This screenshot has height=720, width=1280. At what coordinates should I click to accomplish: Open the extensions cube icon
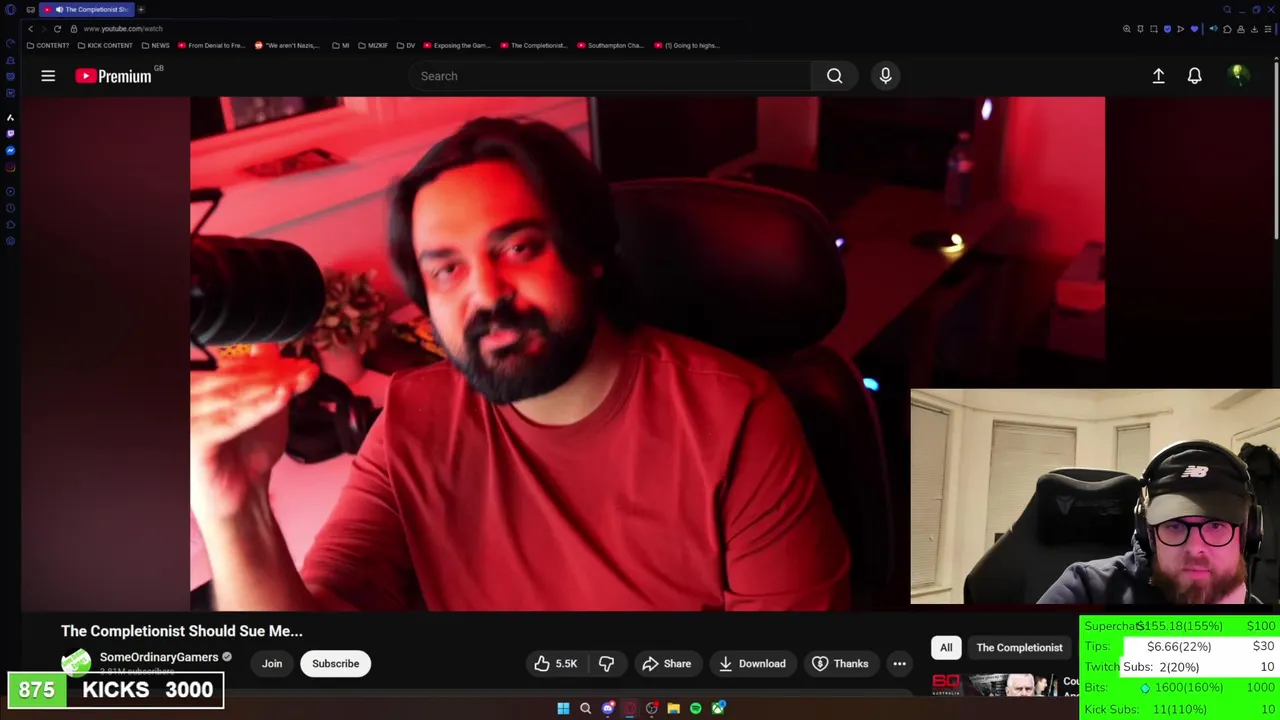[1227, 29]
